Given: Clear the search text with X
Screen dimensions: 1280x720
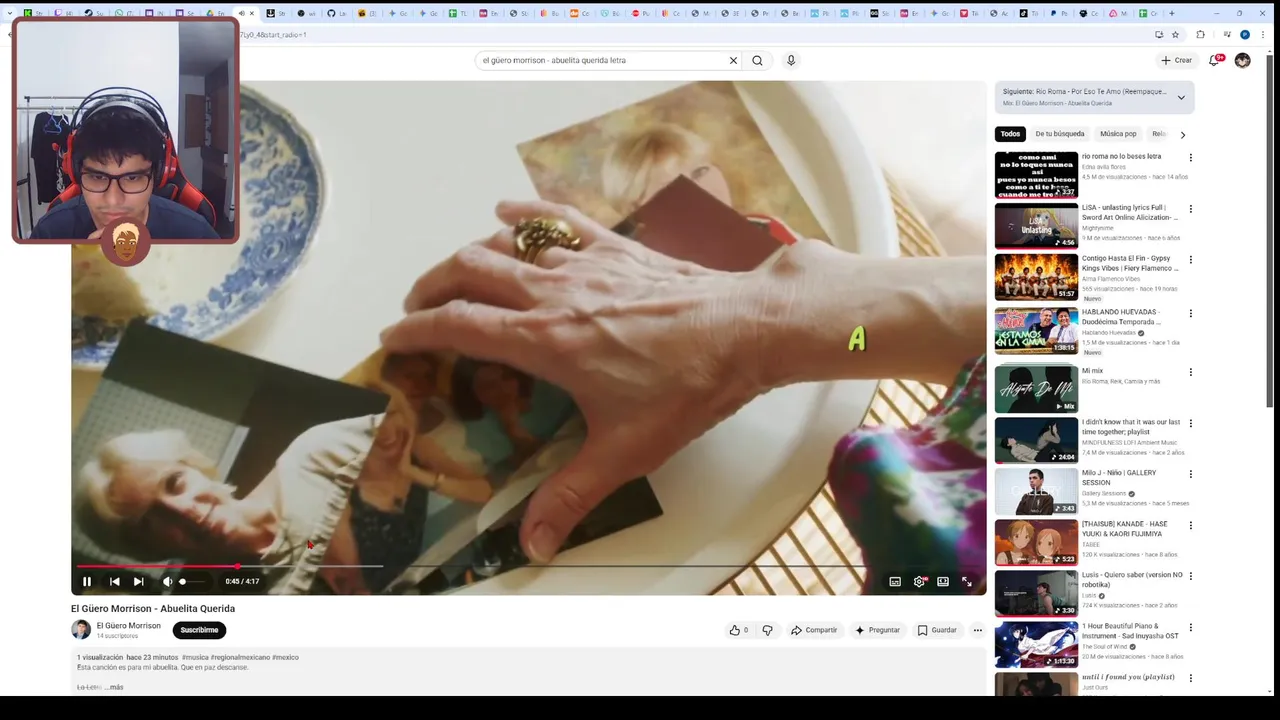Looking at the screenshot, I should tap(733, 60).
